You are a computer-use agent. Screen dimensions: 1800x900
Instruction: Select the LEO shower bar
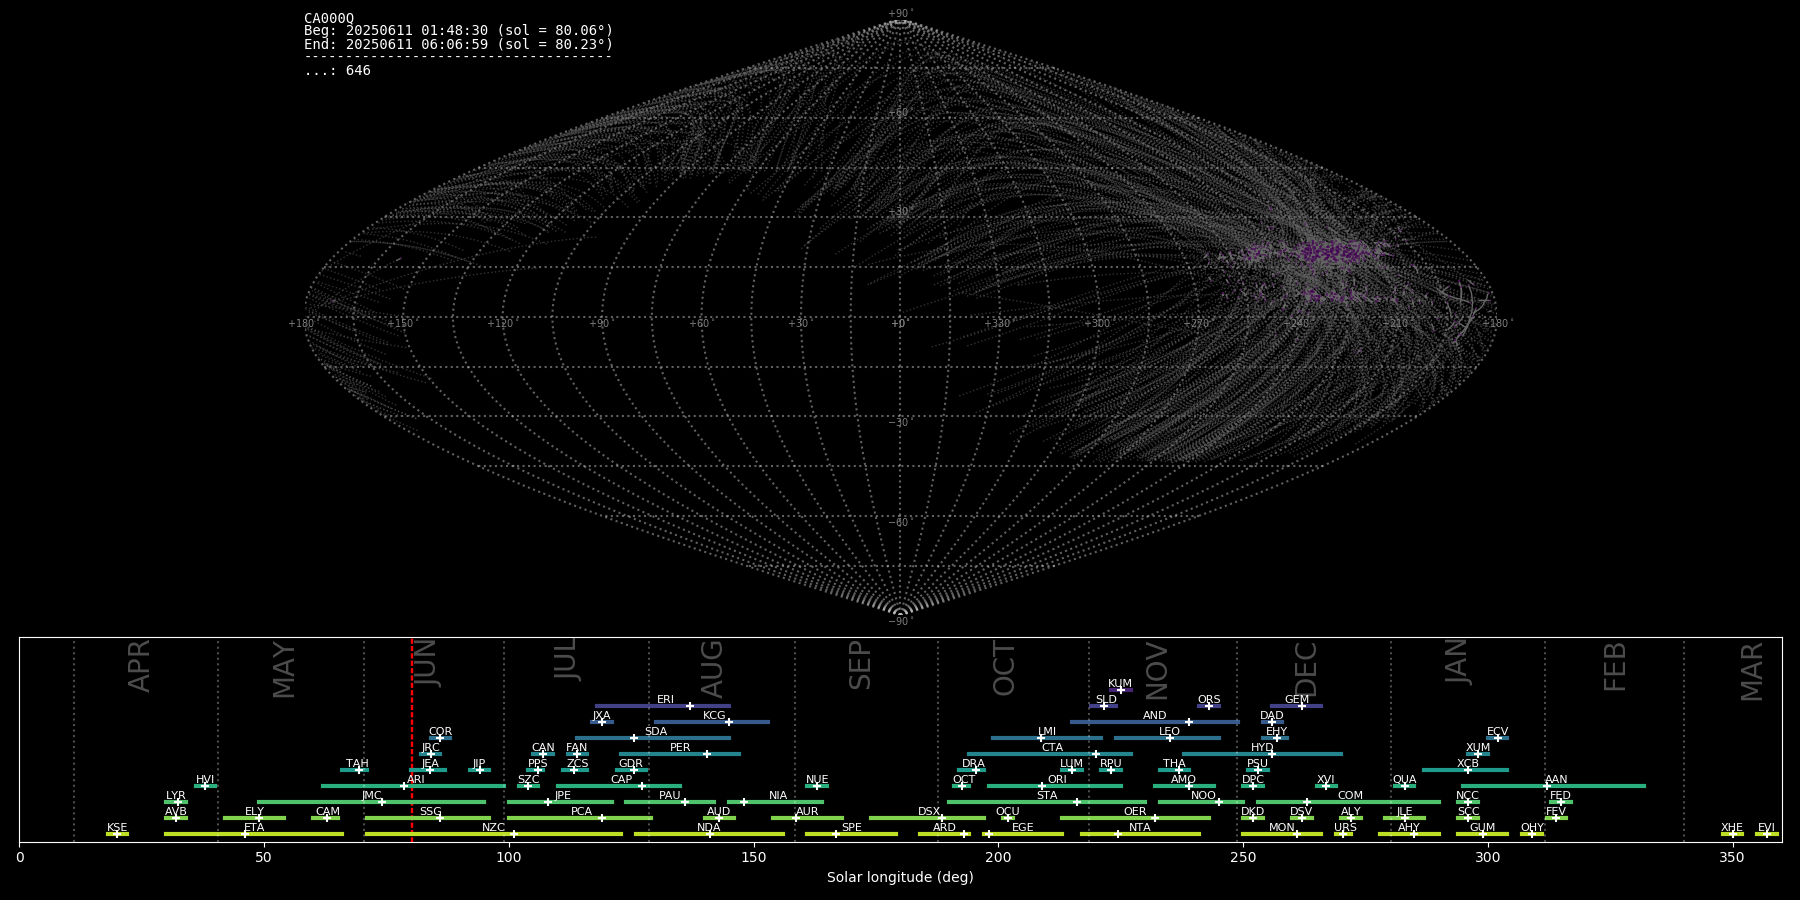pos(1167,738)
